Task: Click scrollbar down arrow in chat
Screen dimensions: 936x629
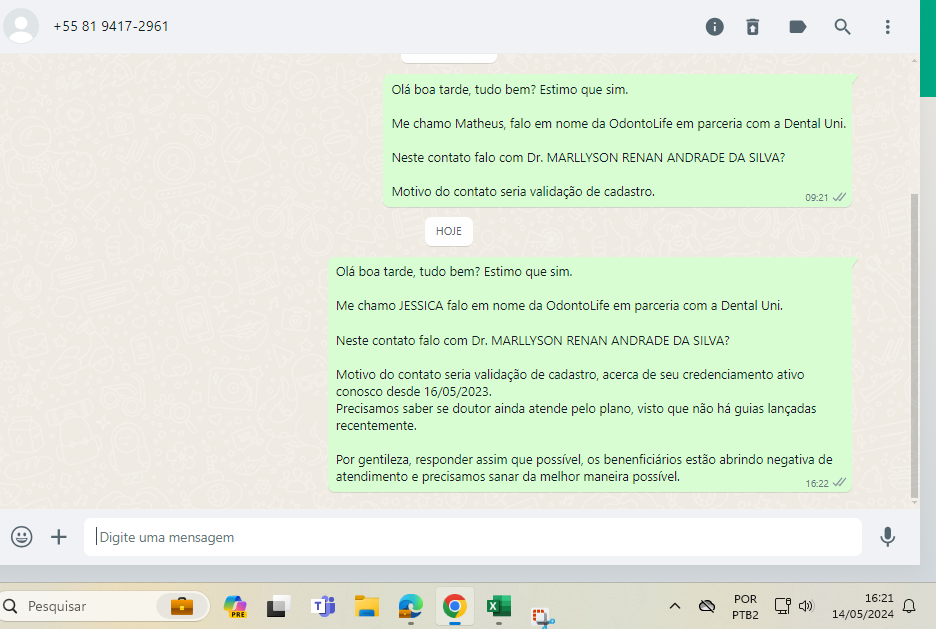Action: coord(914,502)
